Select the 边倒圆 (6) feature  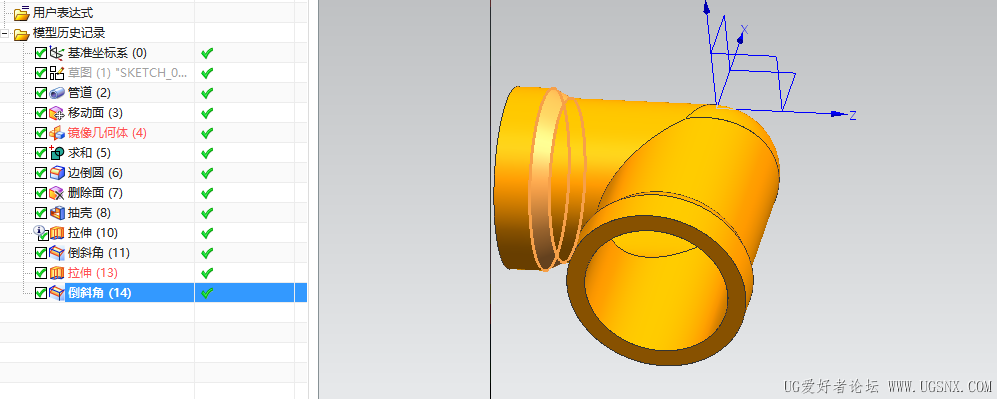(x=95, y=173)
